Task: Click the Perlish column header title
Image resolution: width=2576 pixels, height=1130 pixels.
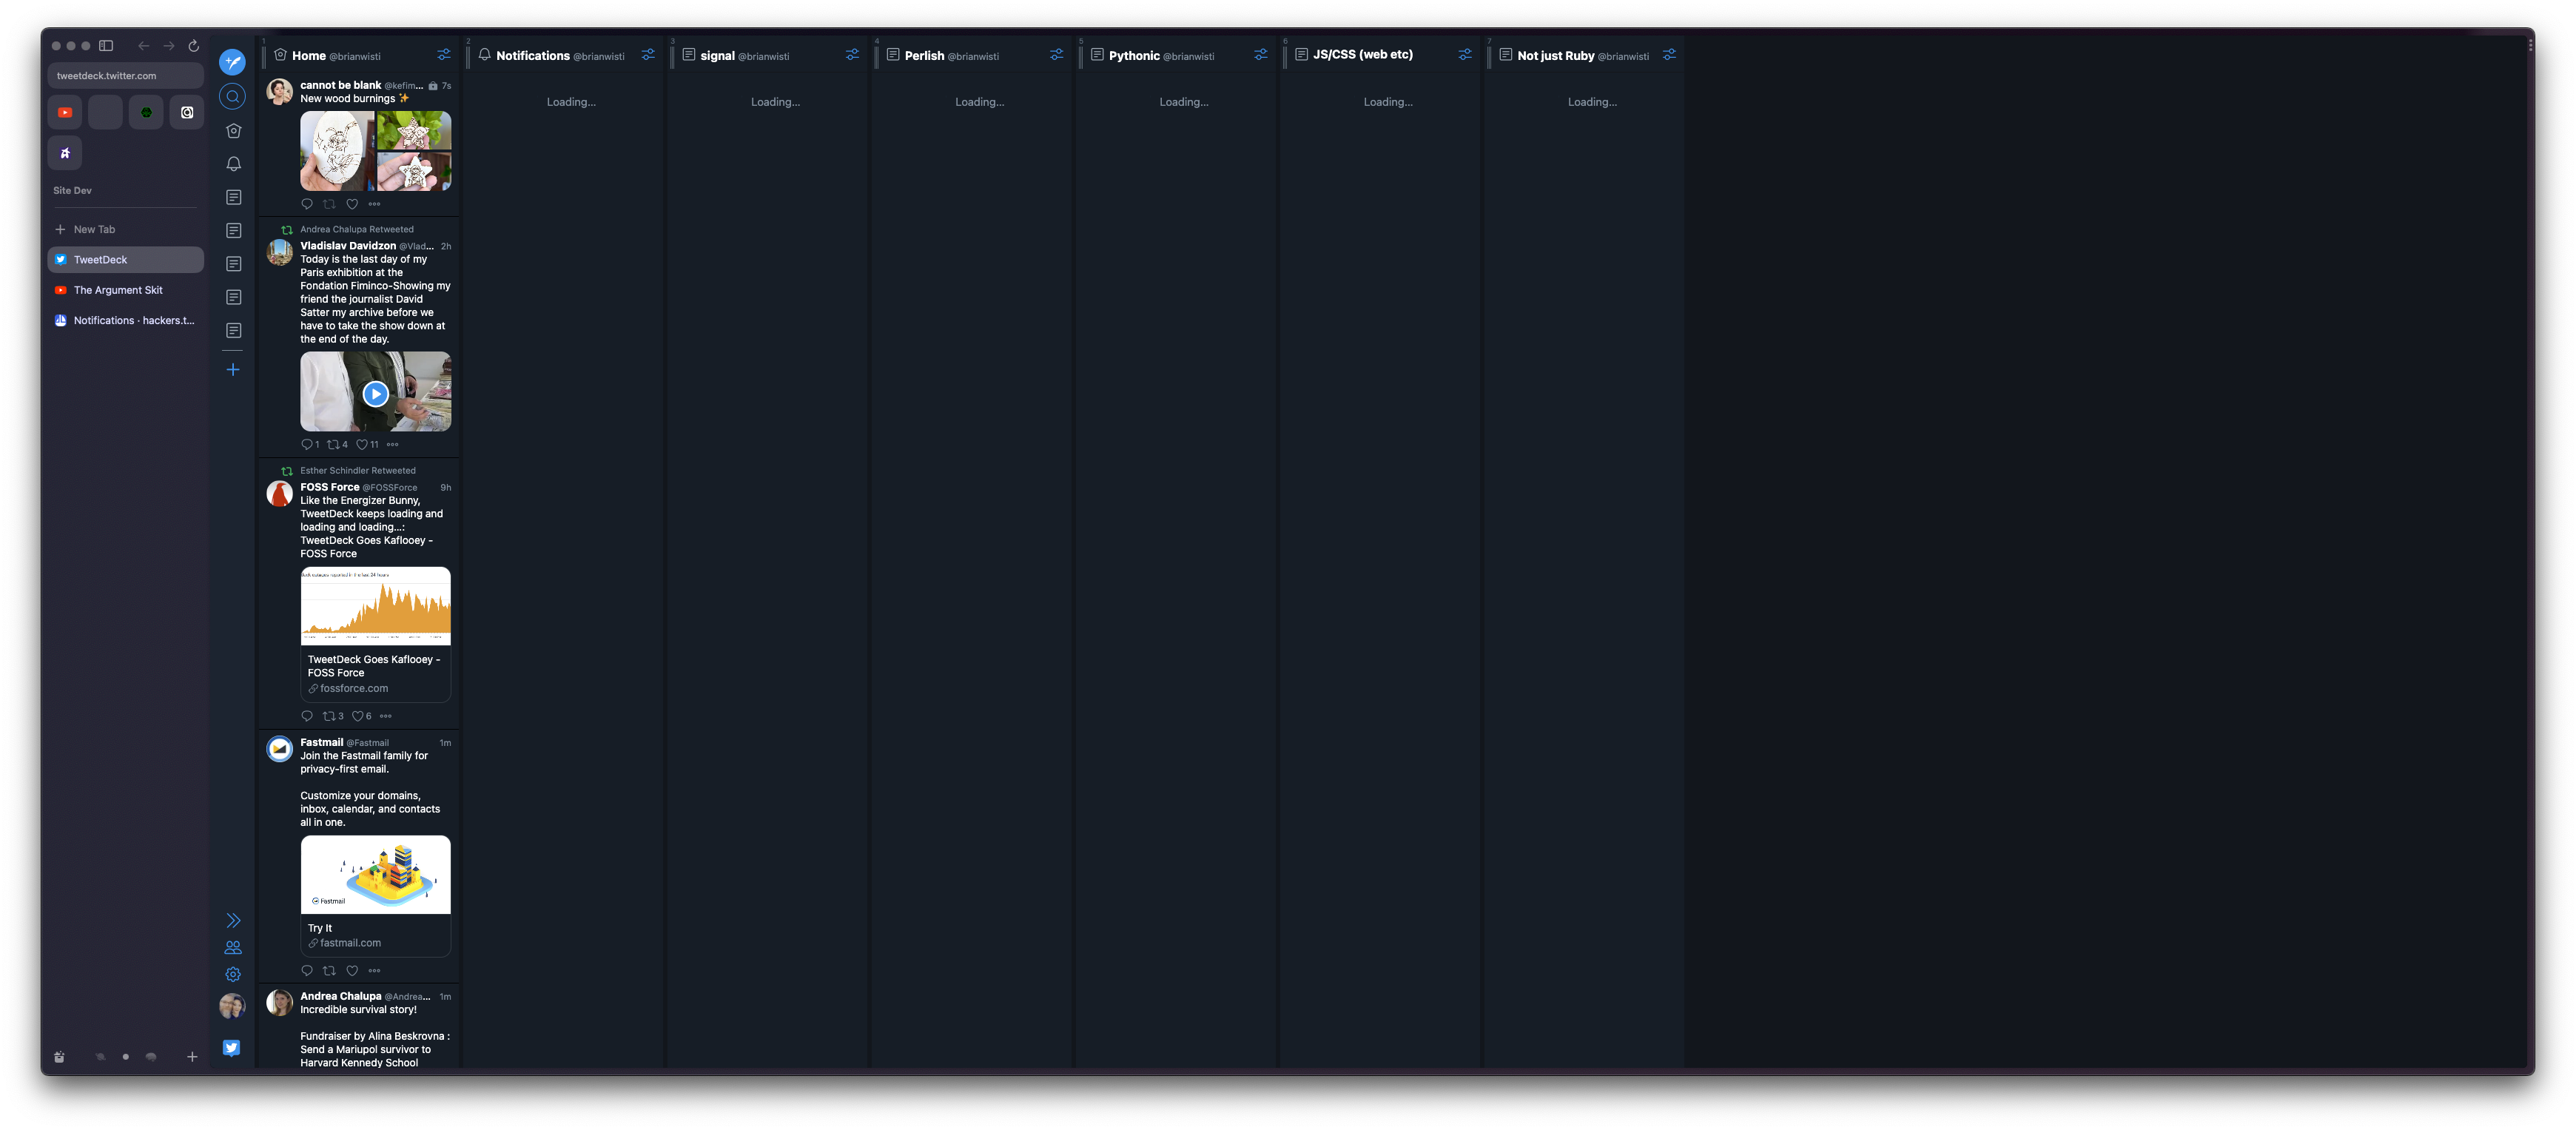Action: tap(924, 56)
